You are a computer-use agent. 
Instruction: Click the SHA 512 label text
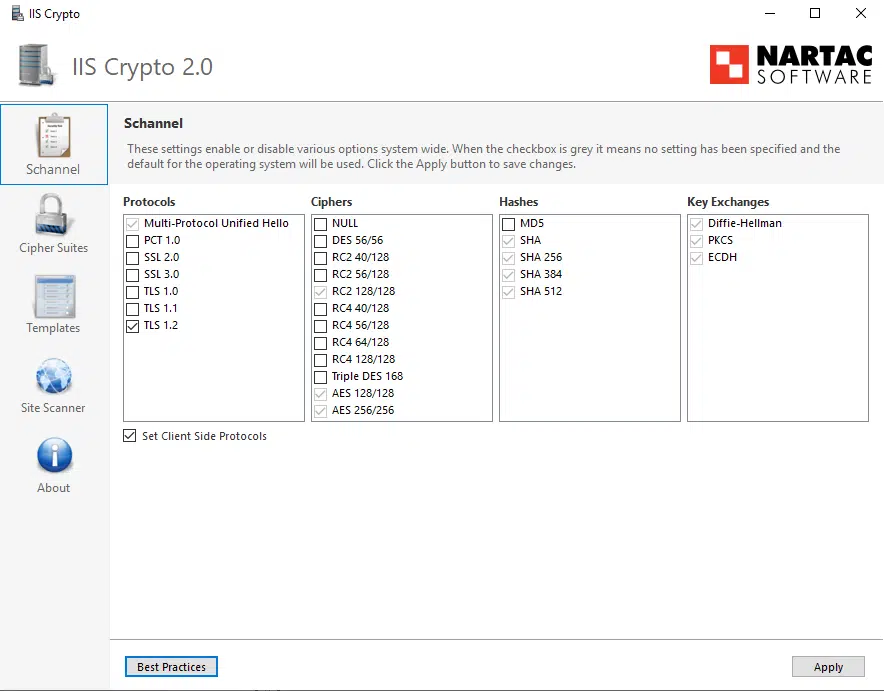[541, 291]
